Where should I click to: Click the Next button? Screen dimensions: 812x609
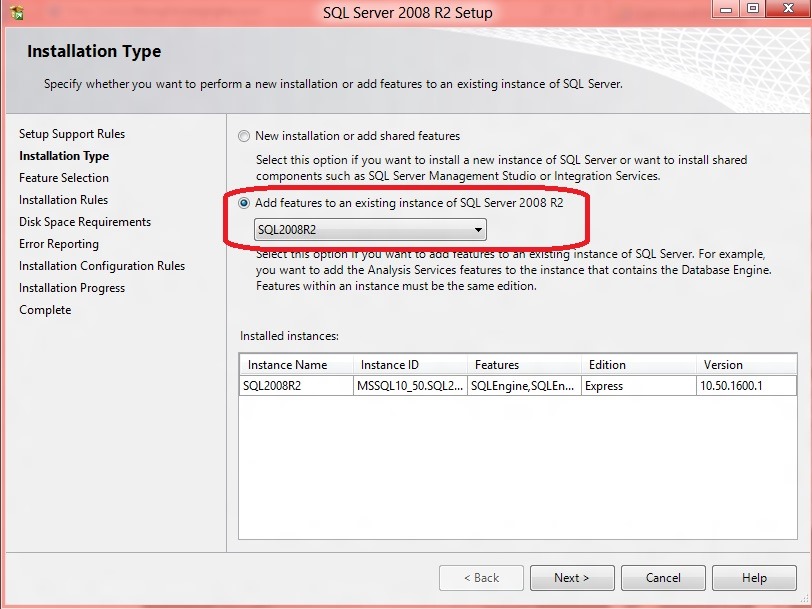coord(572,577)
